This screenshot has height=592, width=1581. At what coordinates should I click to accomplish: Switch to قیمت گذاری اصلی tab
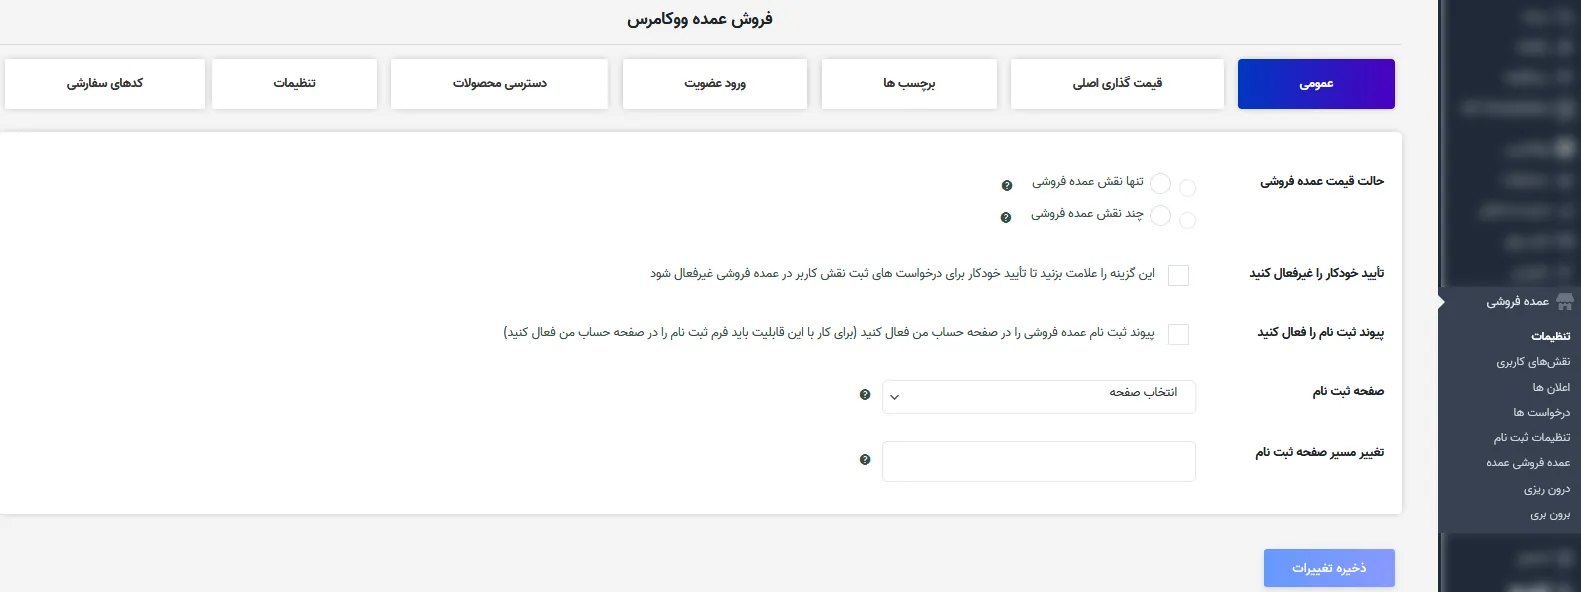(1117, 84)
